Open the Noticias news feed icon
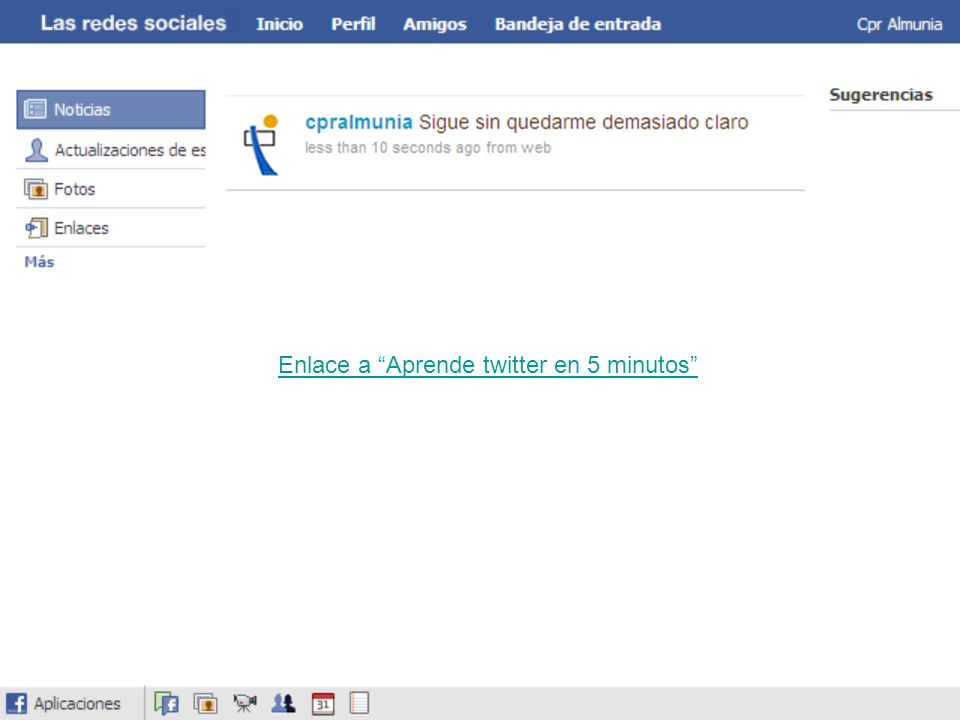 click(x=35, y=109)
